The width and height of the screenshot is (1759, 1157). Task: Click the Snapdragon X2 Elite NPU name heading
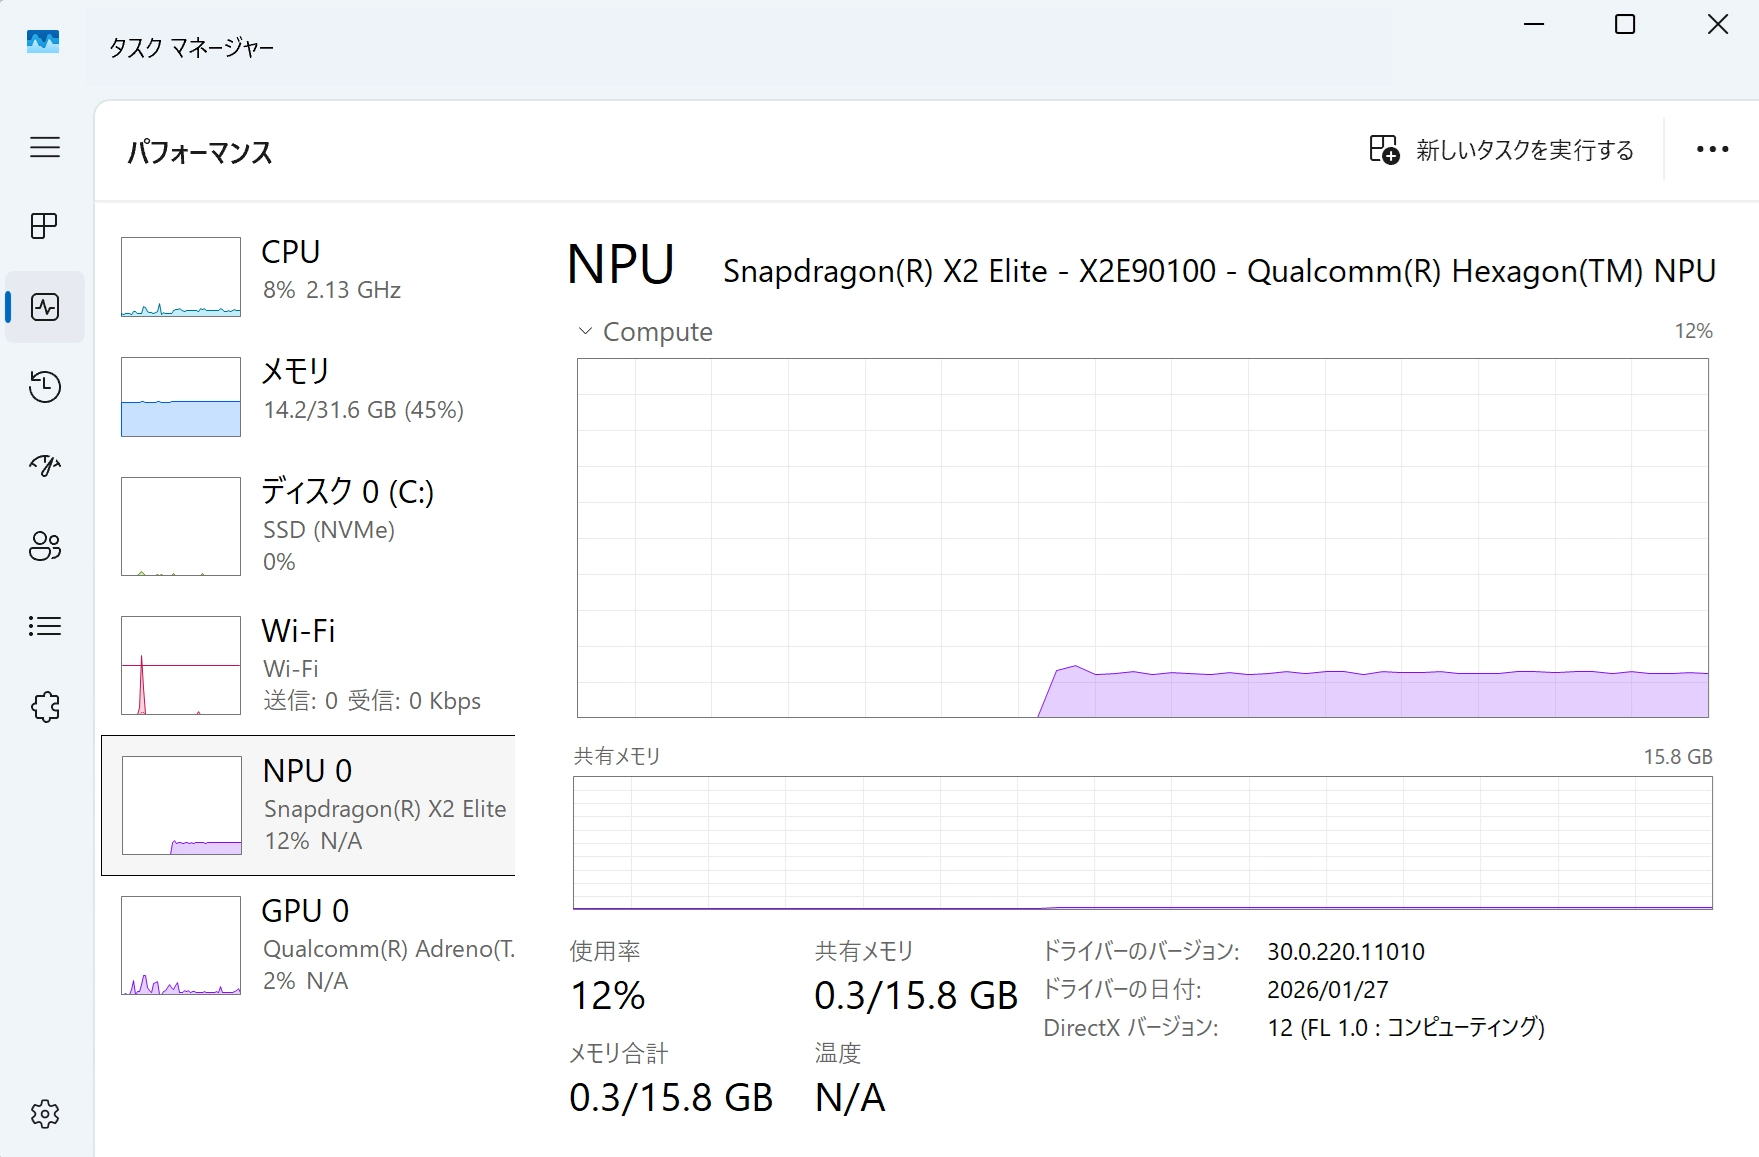pos(1219,271)
